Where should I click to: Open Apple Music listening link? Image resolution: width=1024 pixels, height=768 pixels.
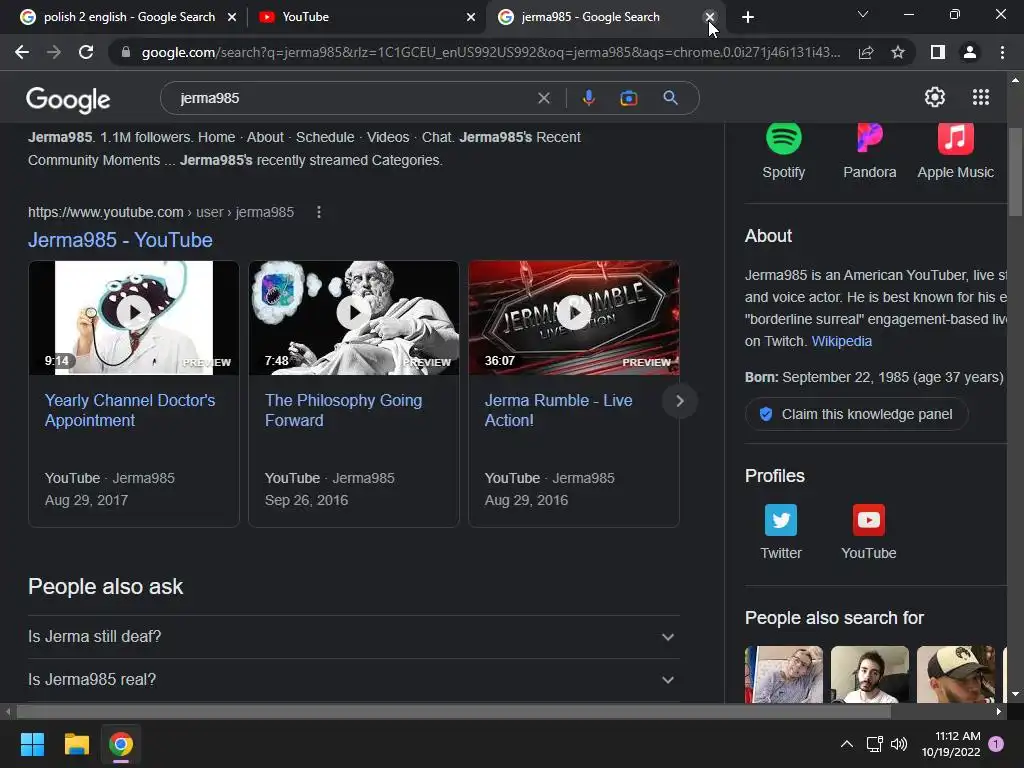click(955, 152)
